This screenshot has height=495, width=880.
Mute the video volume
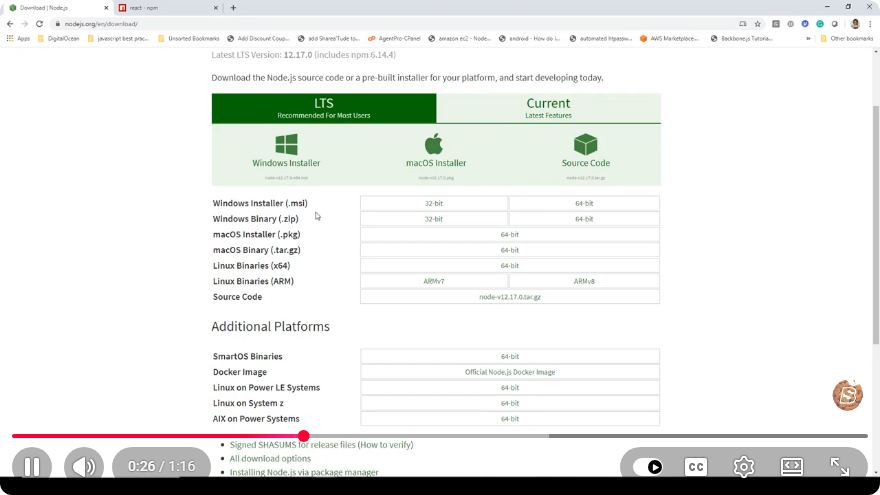point(84,466)
